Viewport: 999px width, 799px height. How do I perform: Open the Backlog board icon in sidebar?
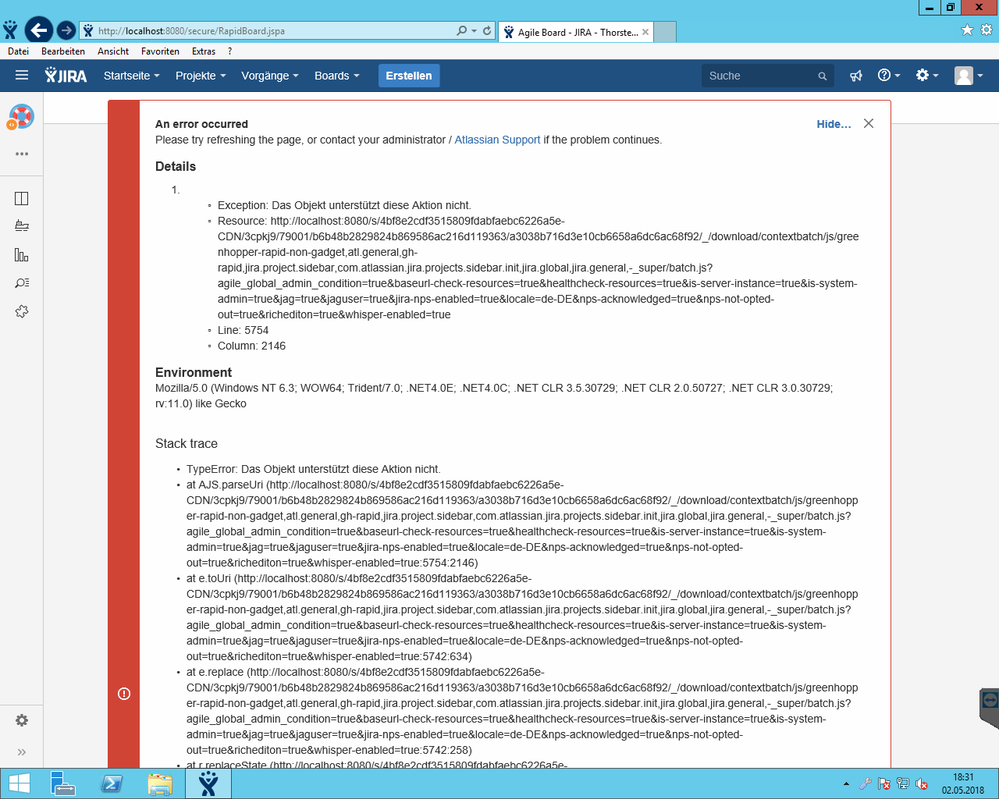click(x=21, y=198)
